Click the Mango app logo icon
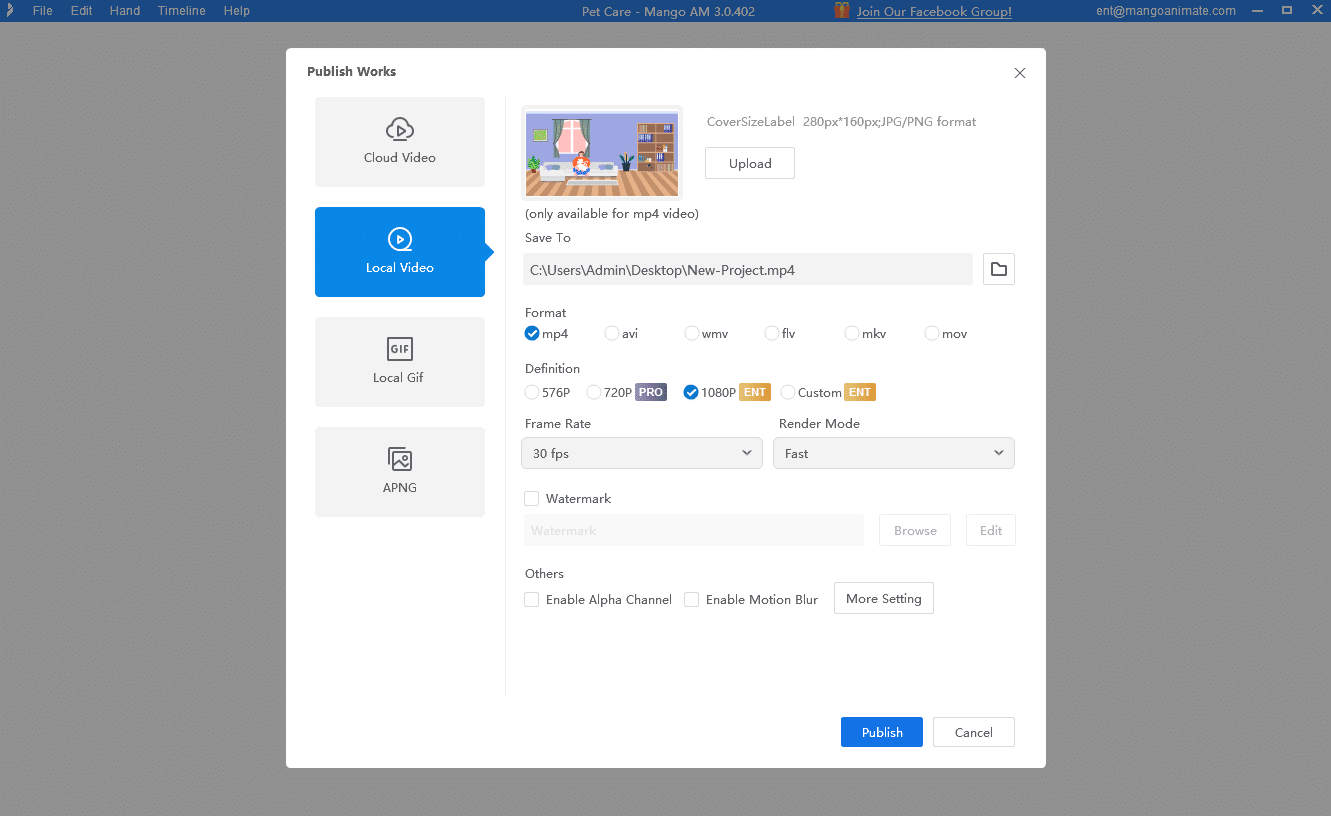Viewport: 1331px width, 816px height. click(x=10, y=11)
